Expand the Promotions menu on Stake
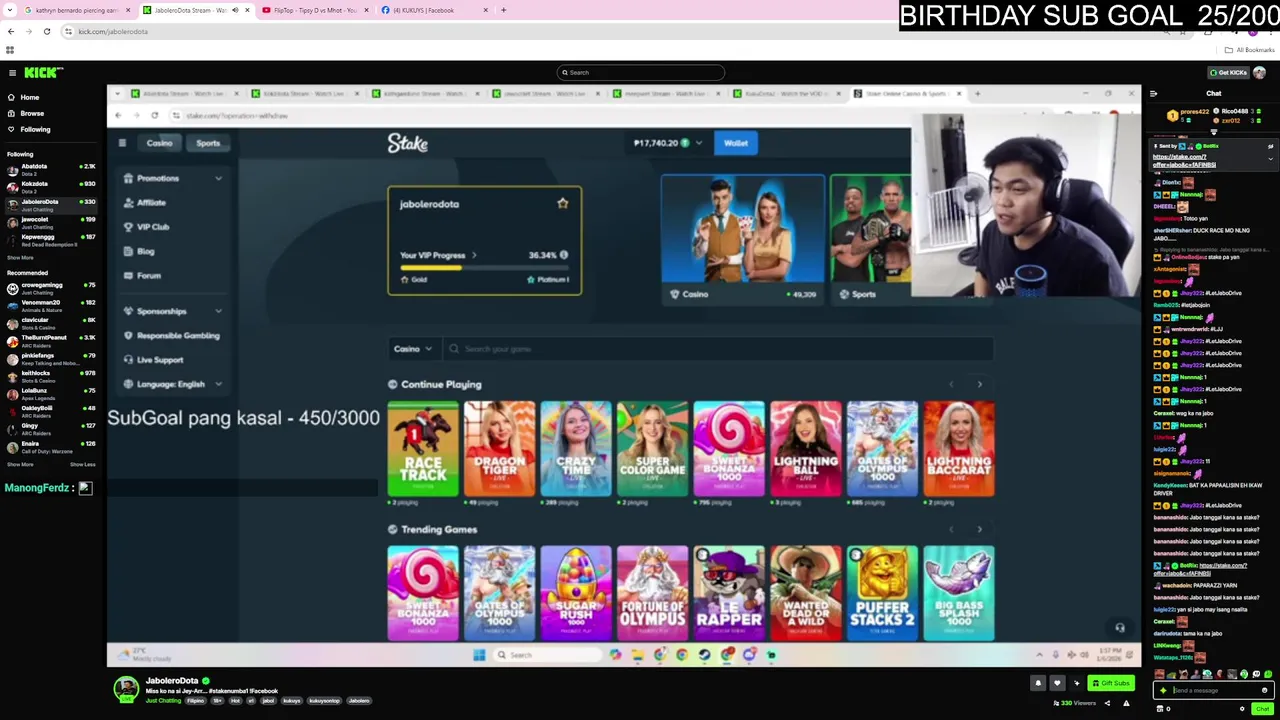 (x=172, y=178)
